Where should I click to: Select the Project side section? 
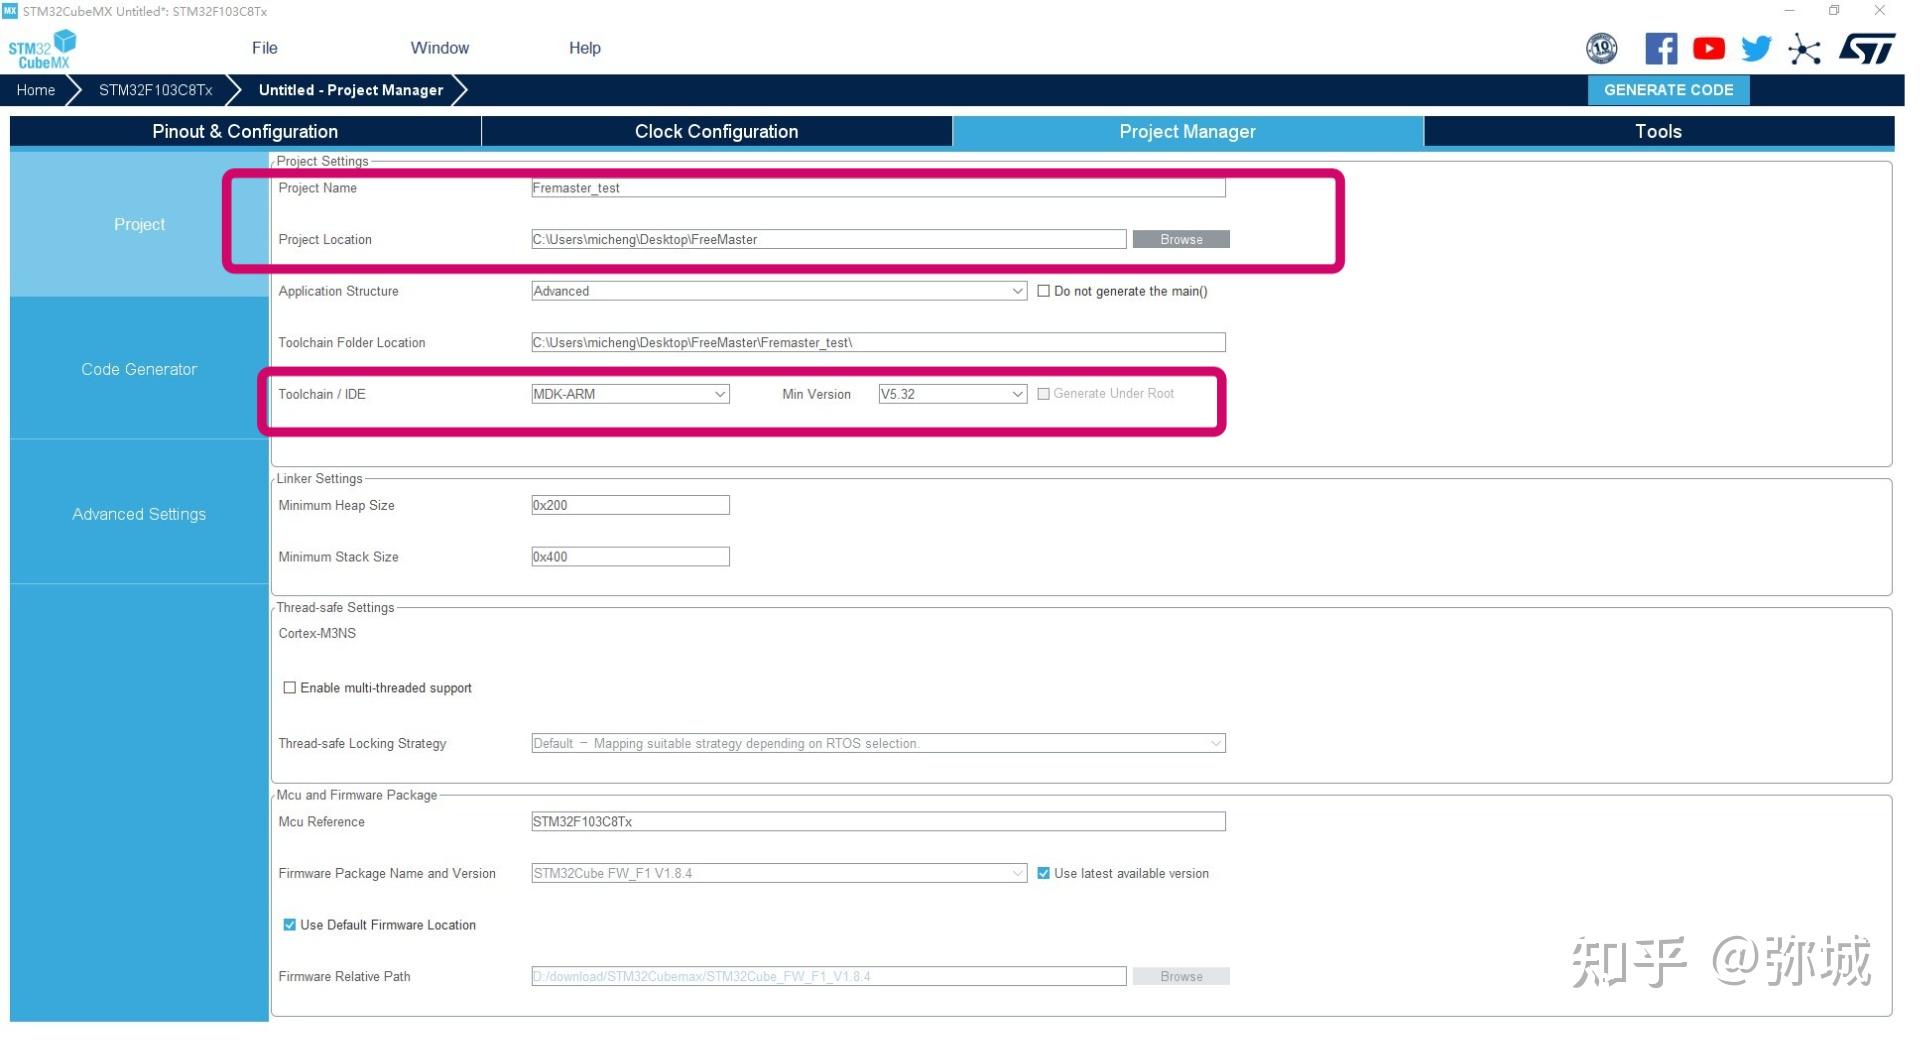[139, 224]
